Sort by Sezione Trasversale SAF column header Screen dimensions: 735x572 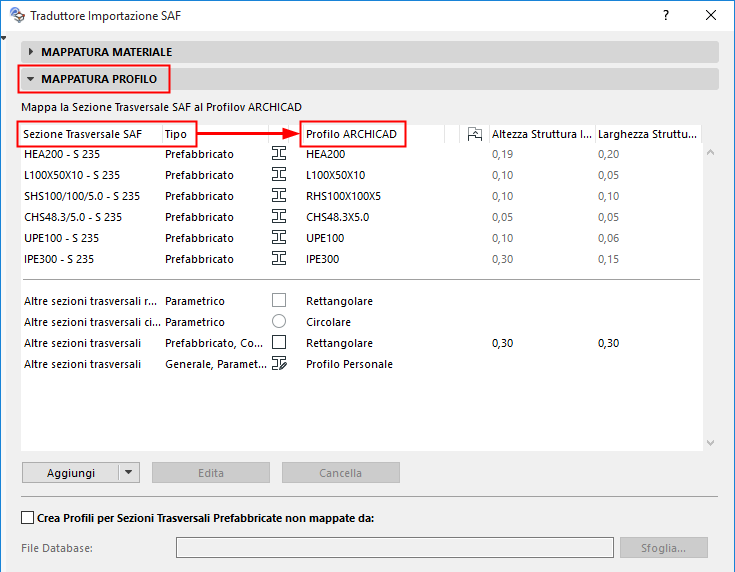92,134
